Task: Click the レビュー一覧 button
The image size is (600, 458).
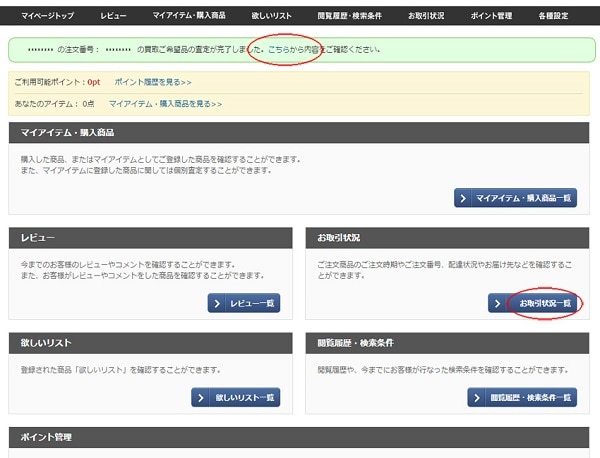Action: tap(244, 303)
